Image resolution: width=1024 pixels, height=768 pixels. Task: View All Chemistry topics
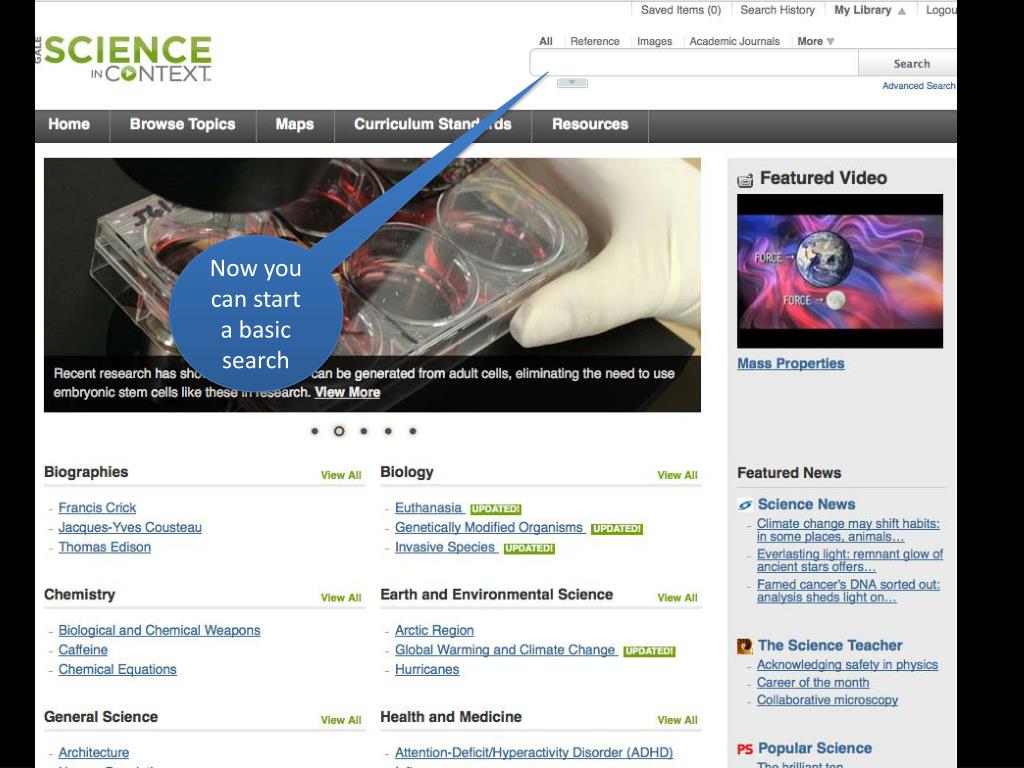pyautogui.click(x=341, y=598)
